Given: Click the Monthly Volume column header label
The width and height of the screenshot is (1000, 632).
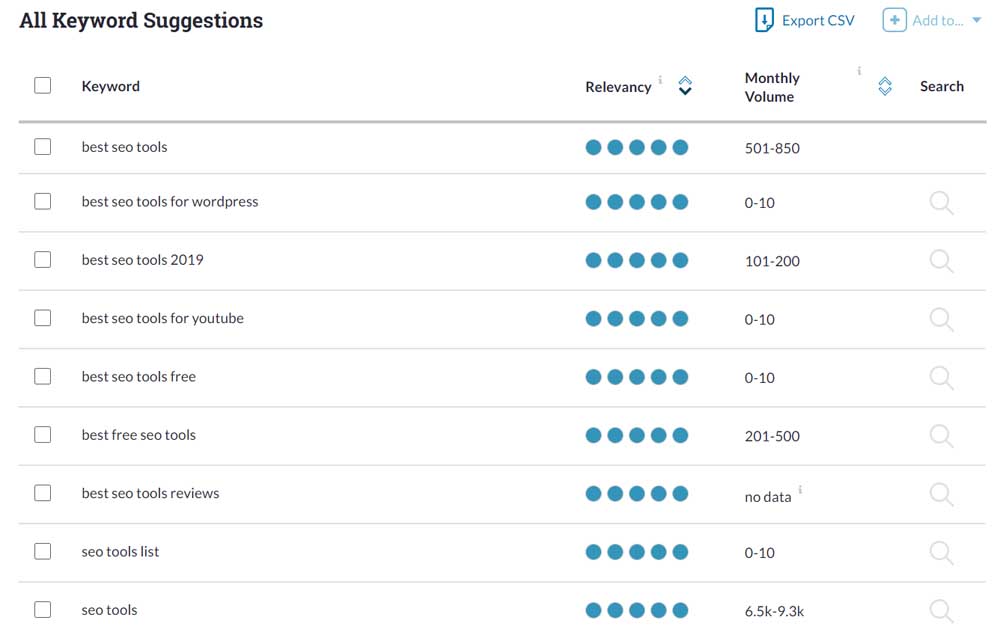Looking at the screenshot, I should pos(772,87).
